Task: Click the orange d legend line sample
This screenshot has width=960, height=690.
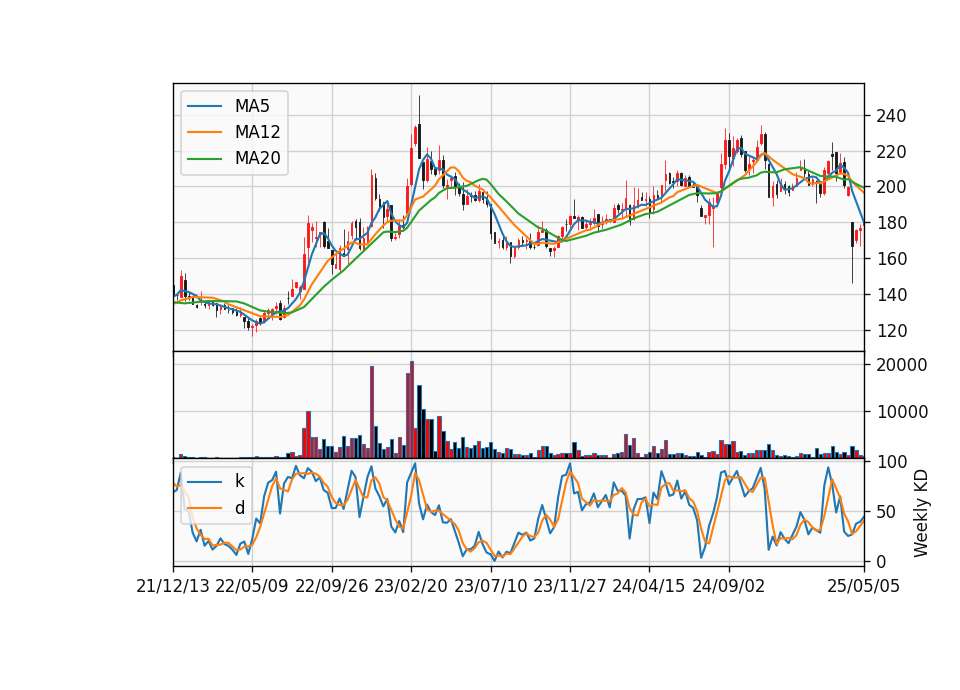Action: pos(204,508)
